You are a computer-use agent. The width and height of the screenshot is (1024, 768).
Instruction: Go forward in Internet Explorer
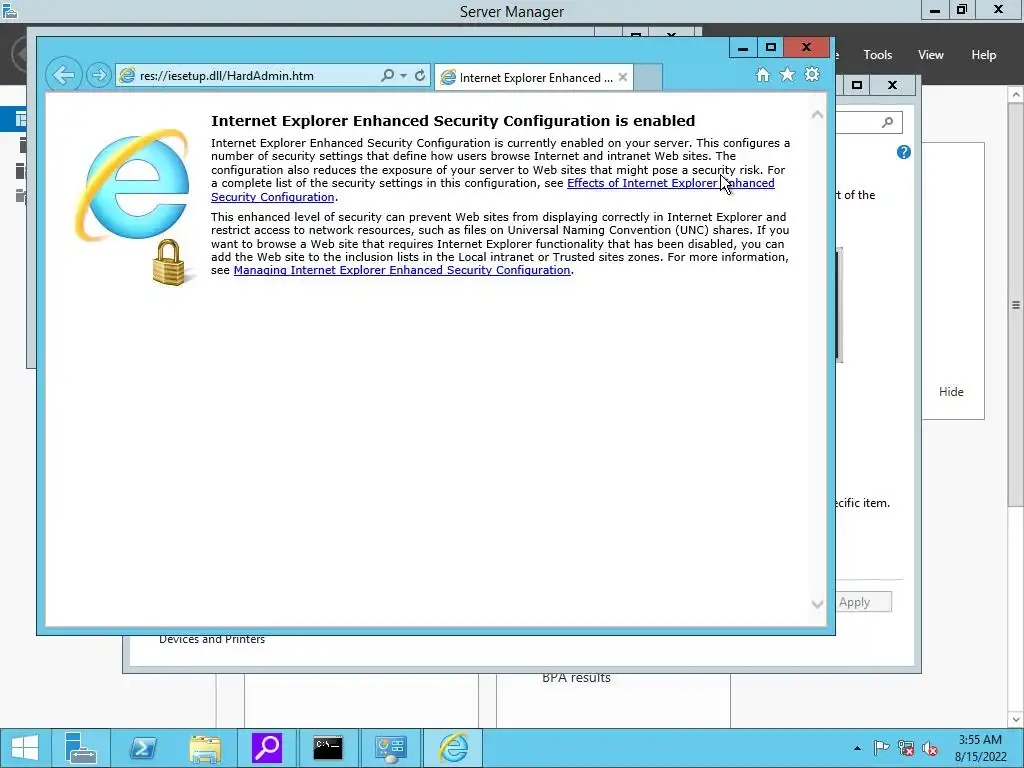[x=99, y=76]
